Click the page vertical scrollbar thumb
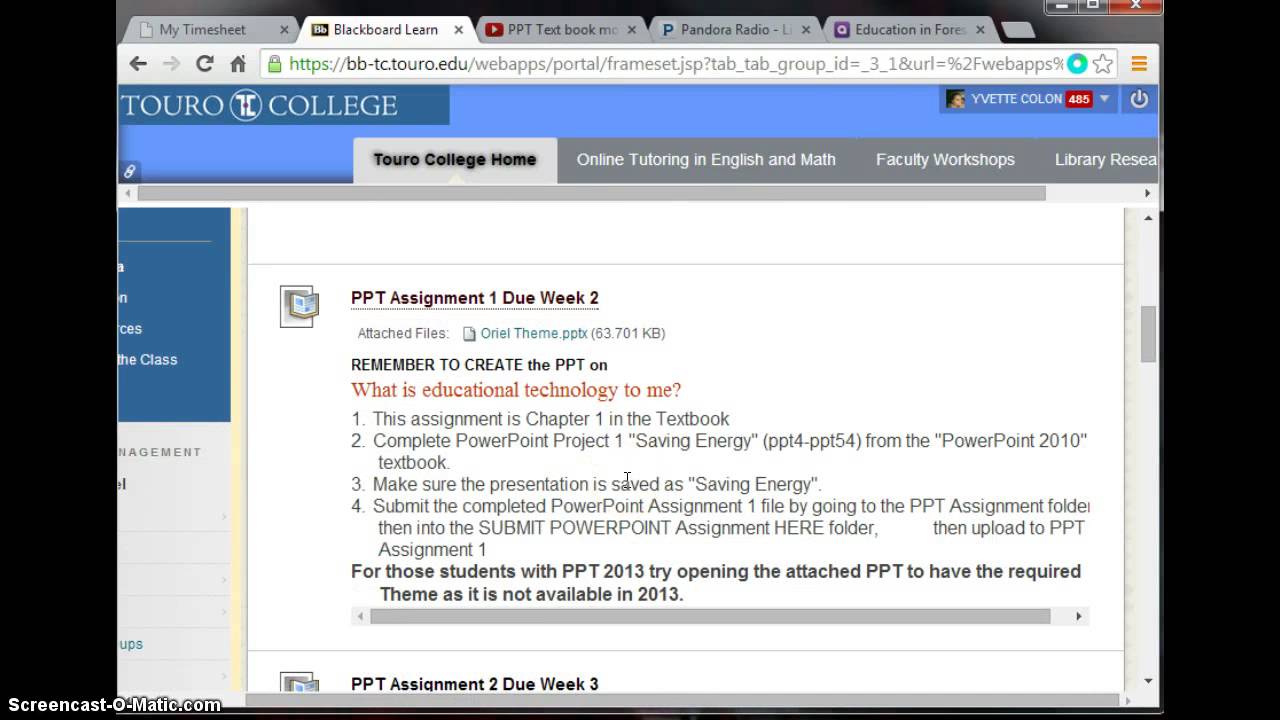Screen dimensions: 1280x720 click(1148, 334)
